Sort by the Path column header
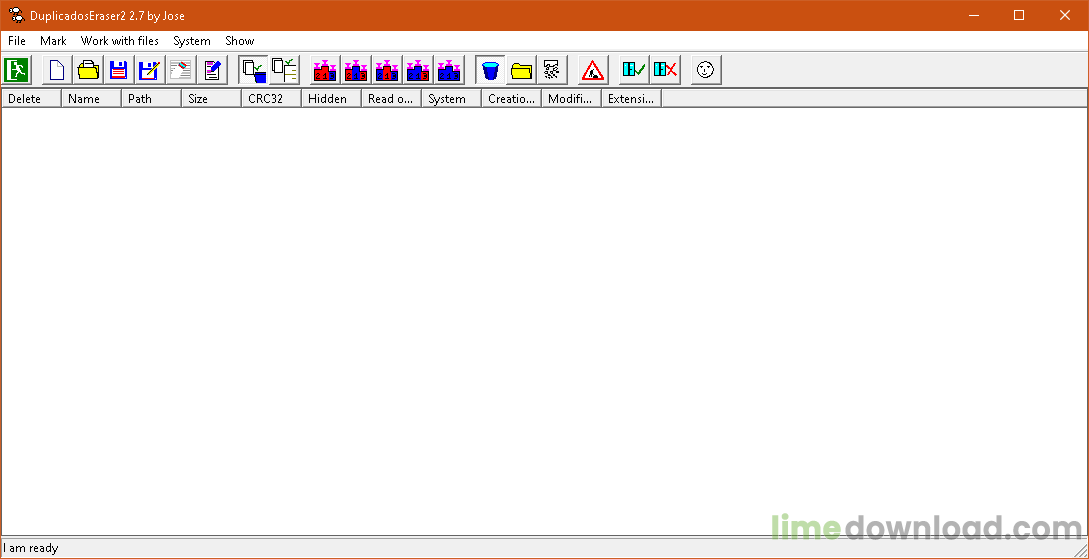The height and width of the screenshot is (559, 1089). click(151, 99)
